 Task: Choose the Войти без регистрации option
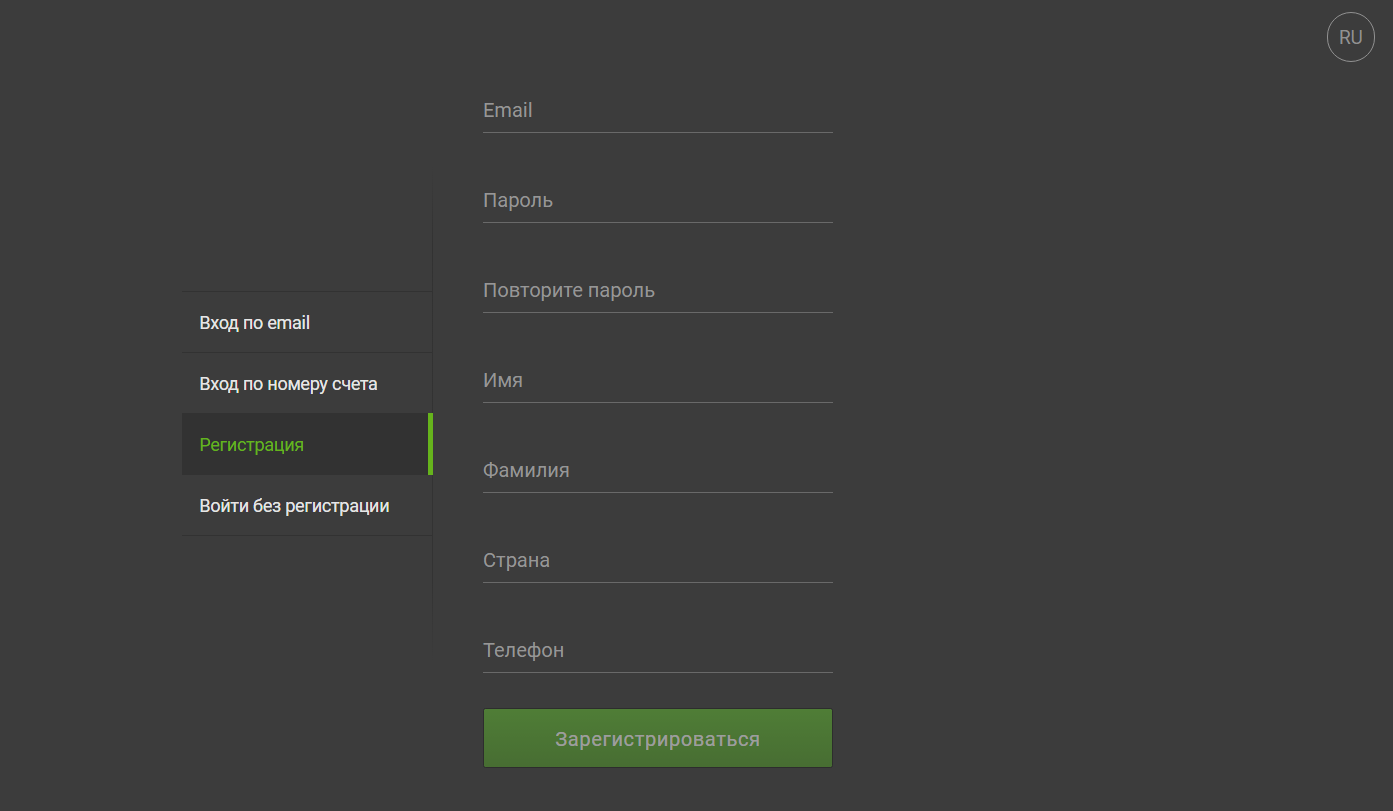[x=307, y=505]
